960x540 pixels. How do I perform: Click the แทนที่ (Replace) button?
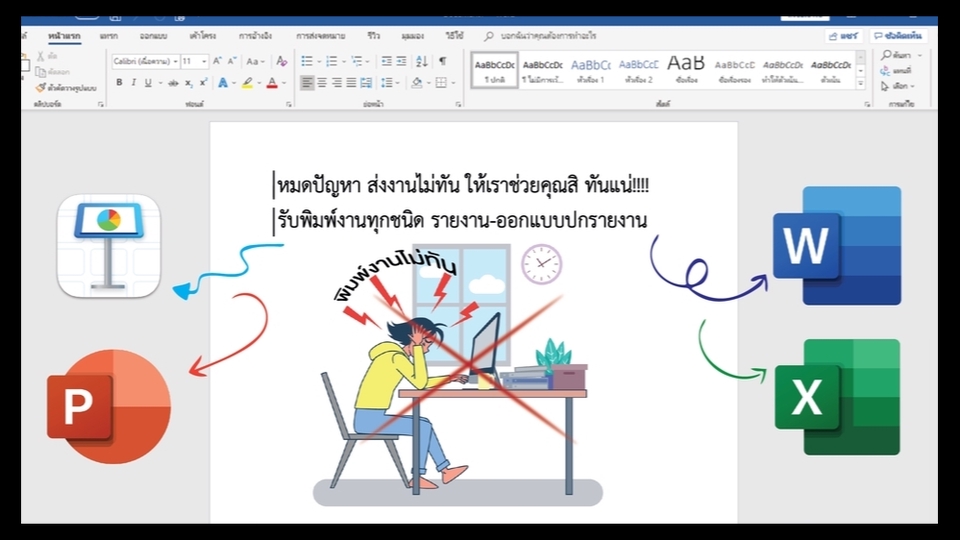click(x=897, y=71)
